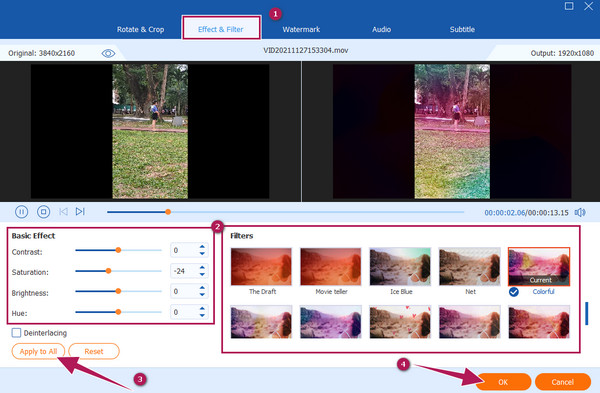Switch to Effect & Filter tab

(221, 29)
